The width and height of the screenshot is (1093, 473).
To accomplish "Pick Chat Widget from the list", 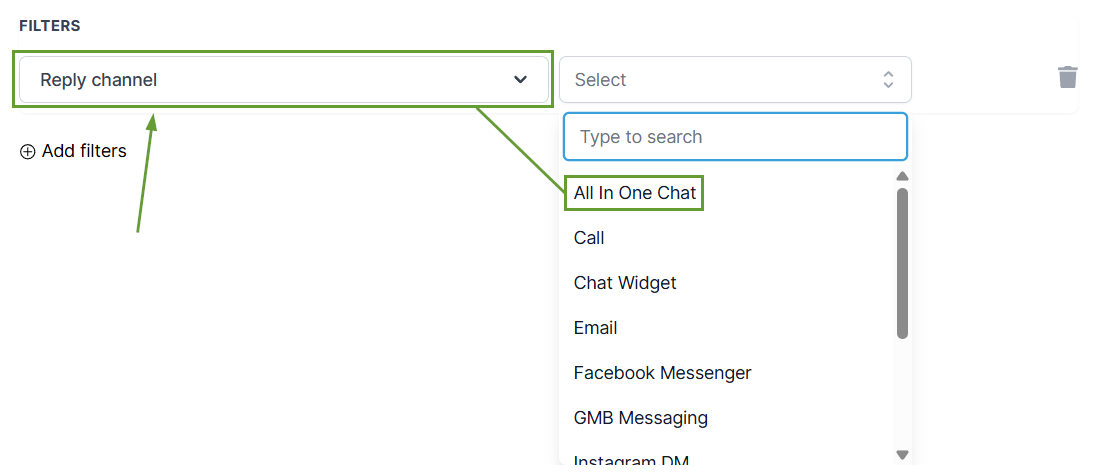I will (x=625, y=283).
